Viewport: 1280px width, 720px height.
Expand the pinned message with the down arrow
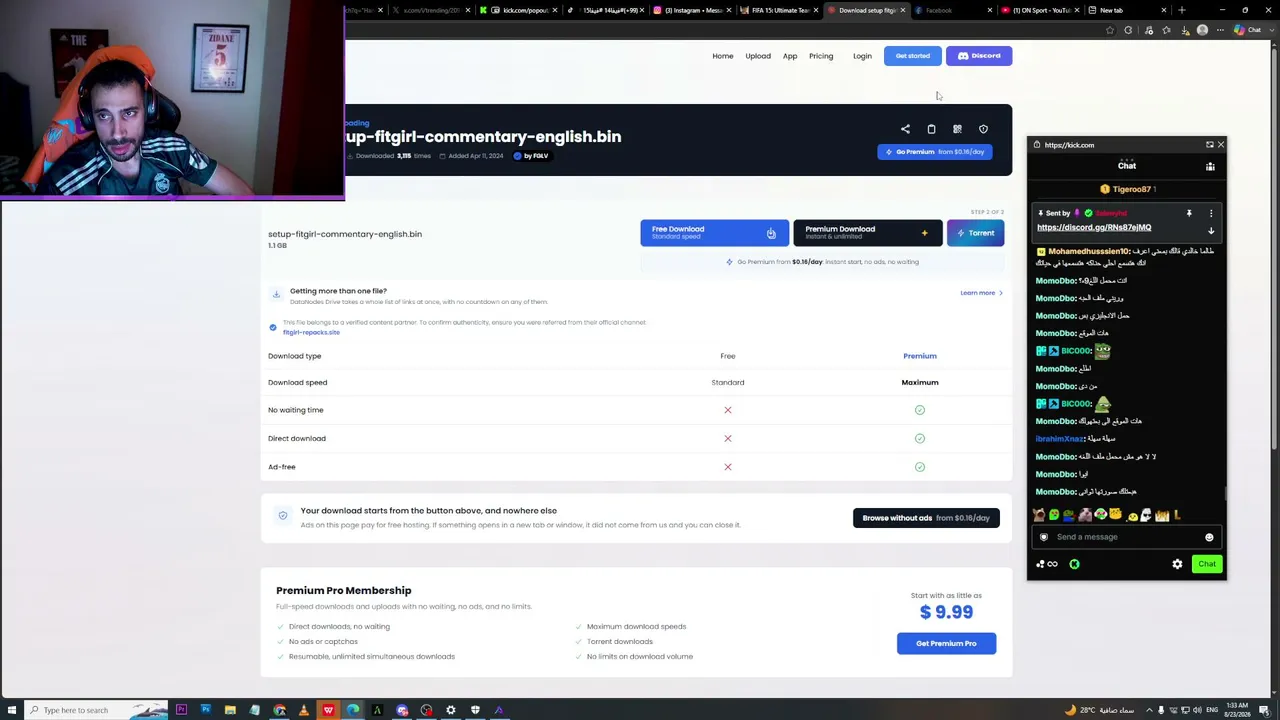tap(1211, 230)
